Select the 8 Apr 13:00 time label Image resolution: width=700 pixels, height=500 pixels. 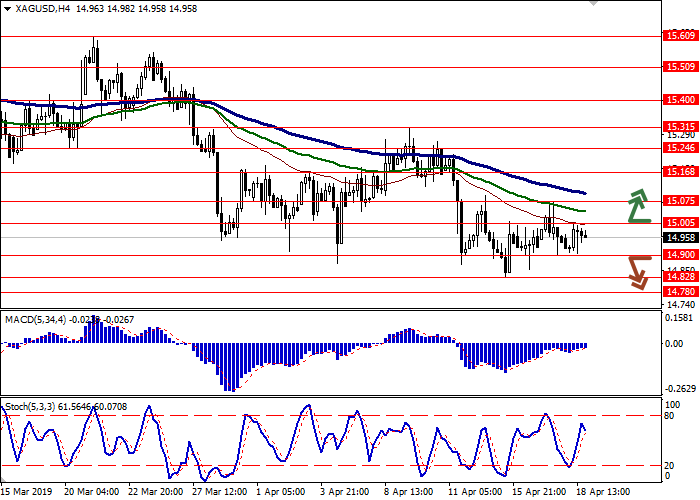click(407, 492)
